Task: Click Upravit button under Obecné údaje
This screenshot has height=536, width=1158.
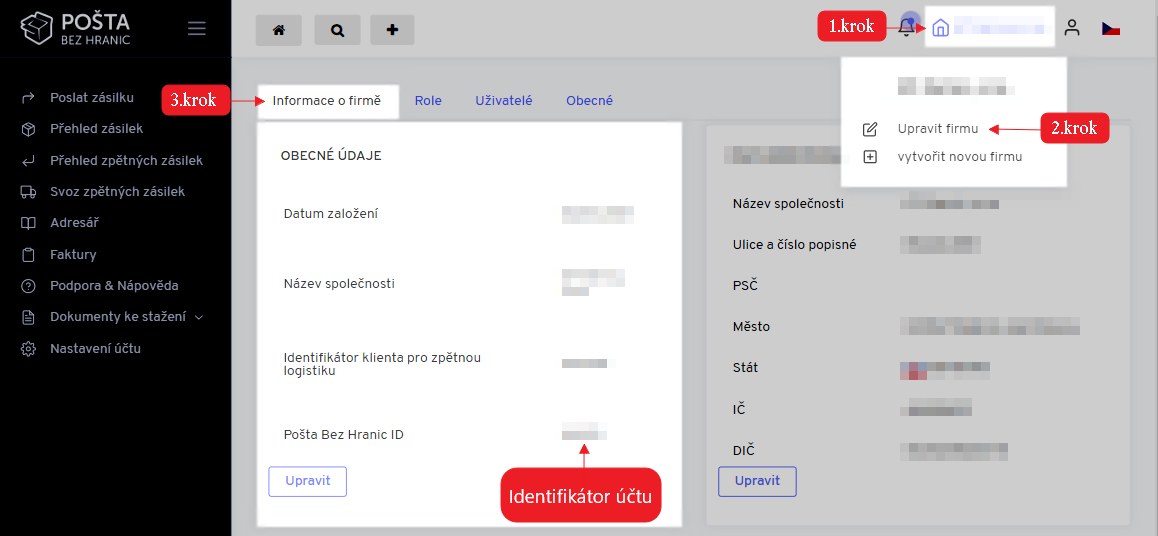Action: [x=307, y=481]
